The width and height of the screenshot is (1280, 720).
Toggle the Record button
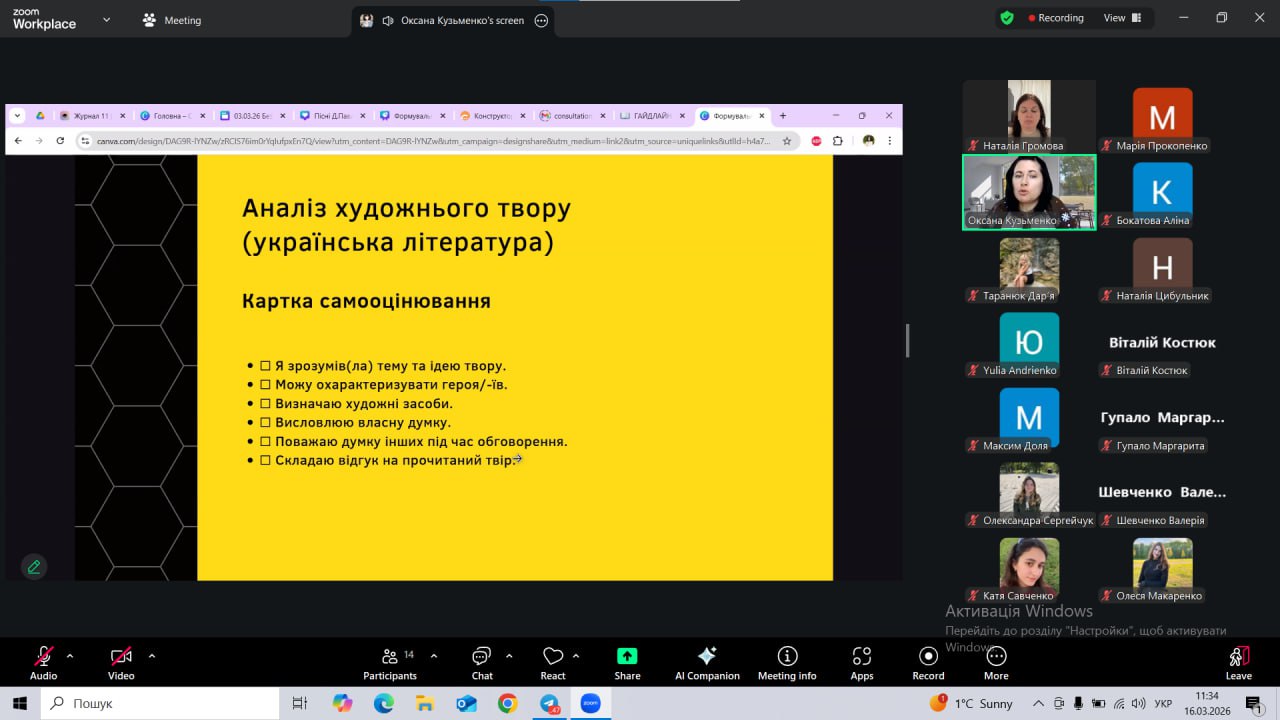(x=928, y=662)
